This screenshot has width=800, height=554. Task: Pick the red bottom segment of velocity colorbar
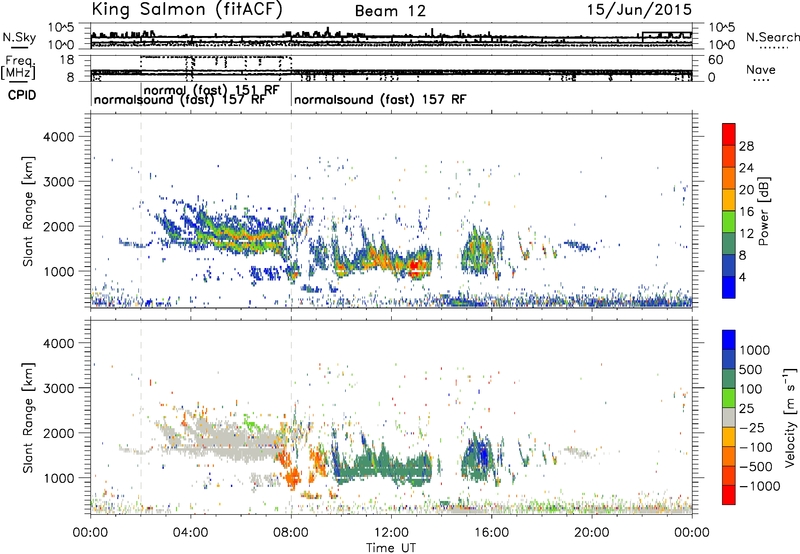click(729, 495)
